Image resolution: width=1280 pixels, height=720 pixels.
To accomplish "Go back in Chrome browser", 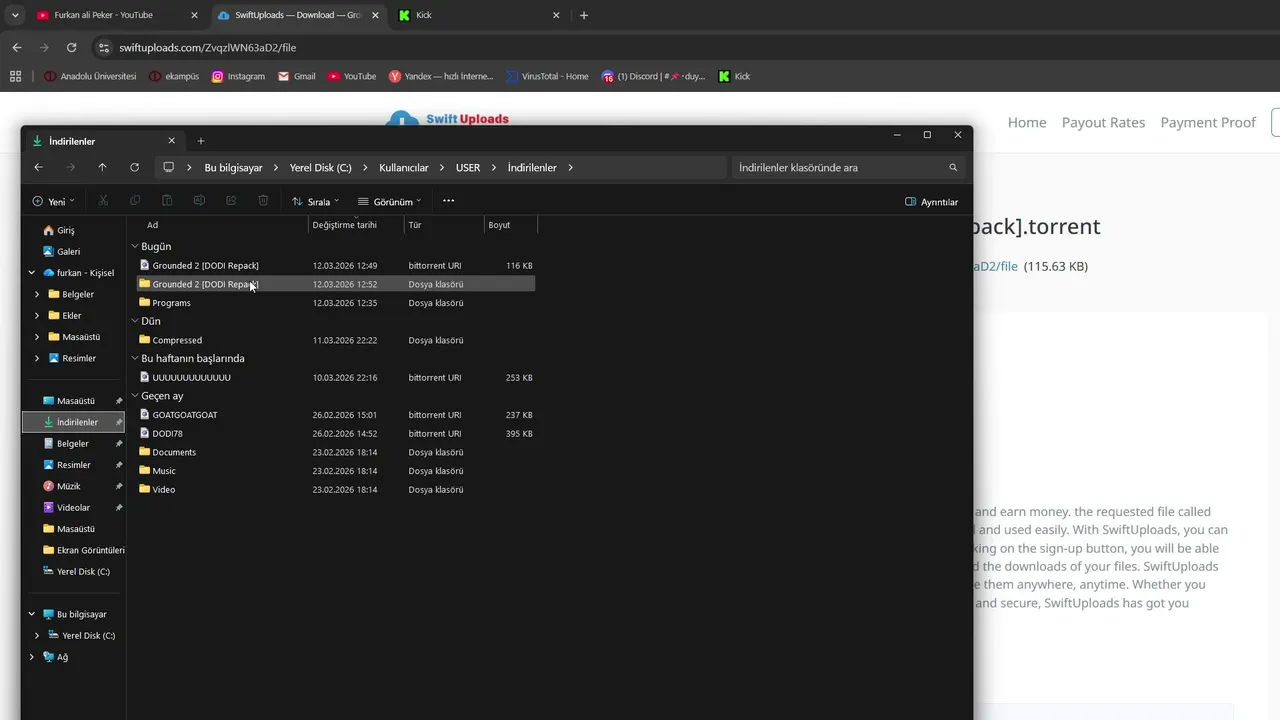I will tap(17, 47).
